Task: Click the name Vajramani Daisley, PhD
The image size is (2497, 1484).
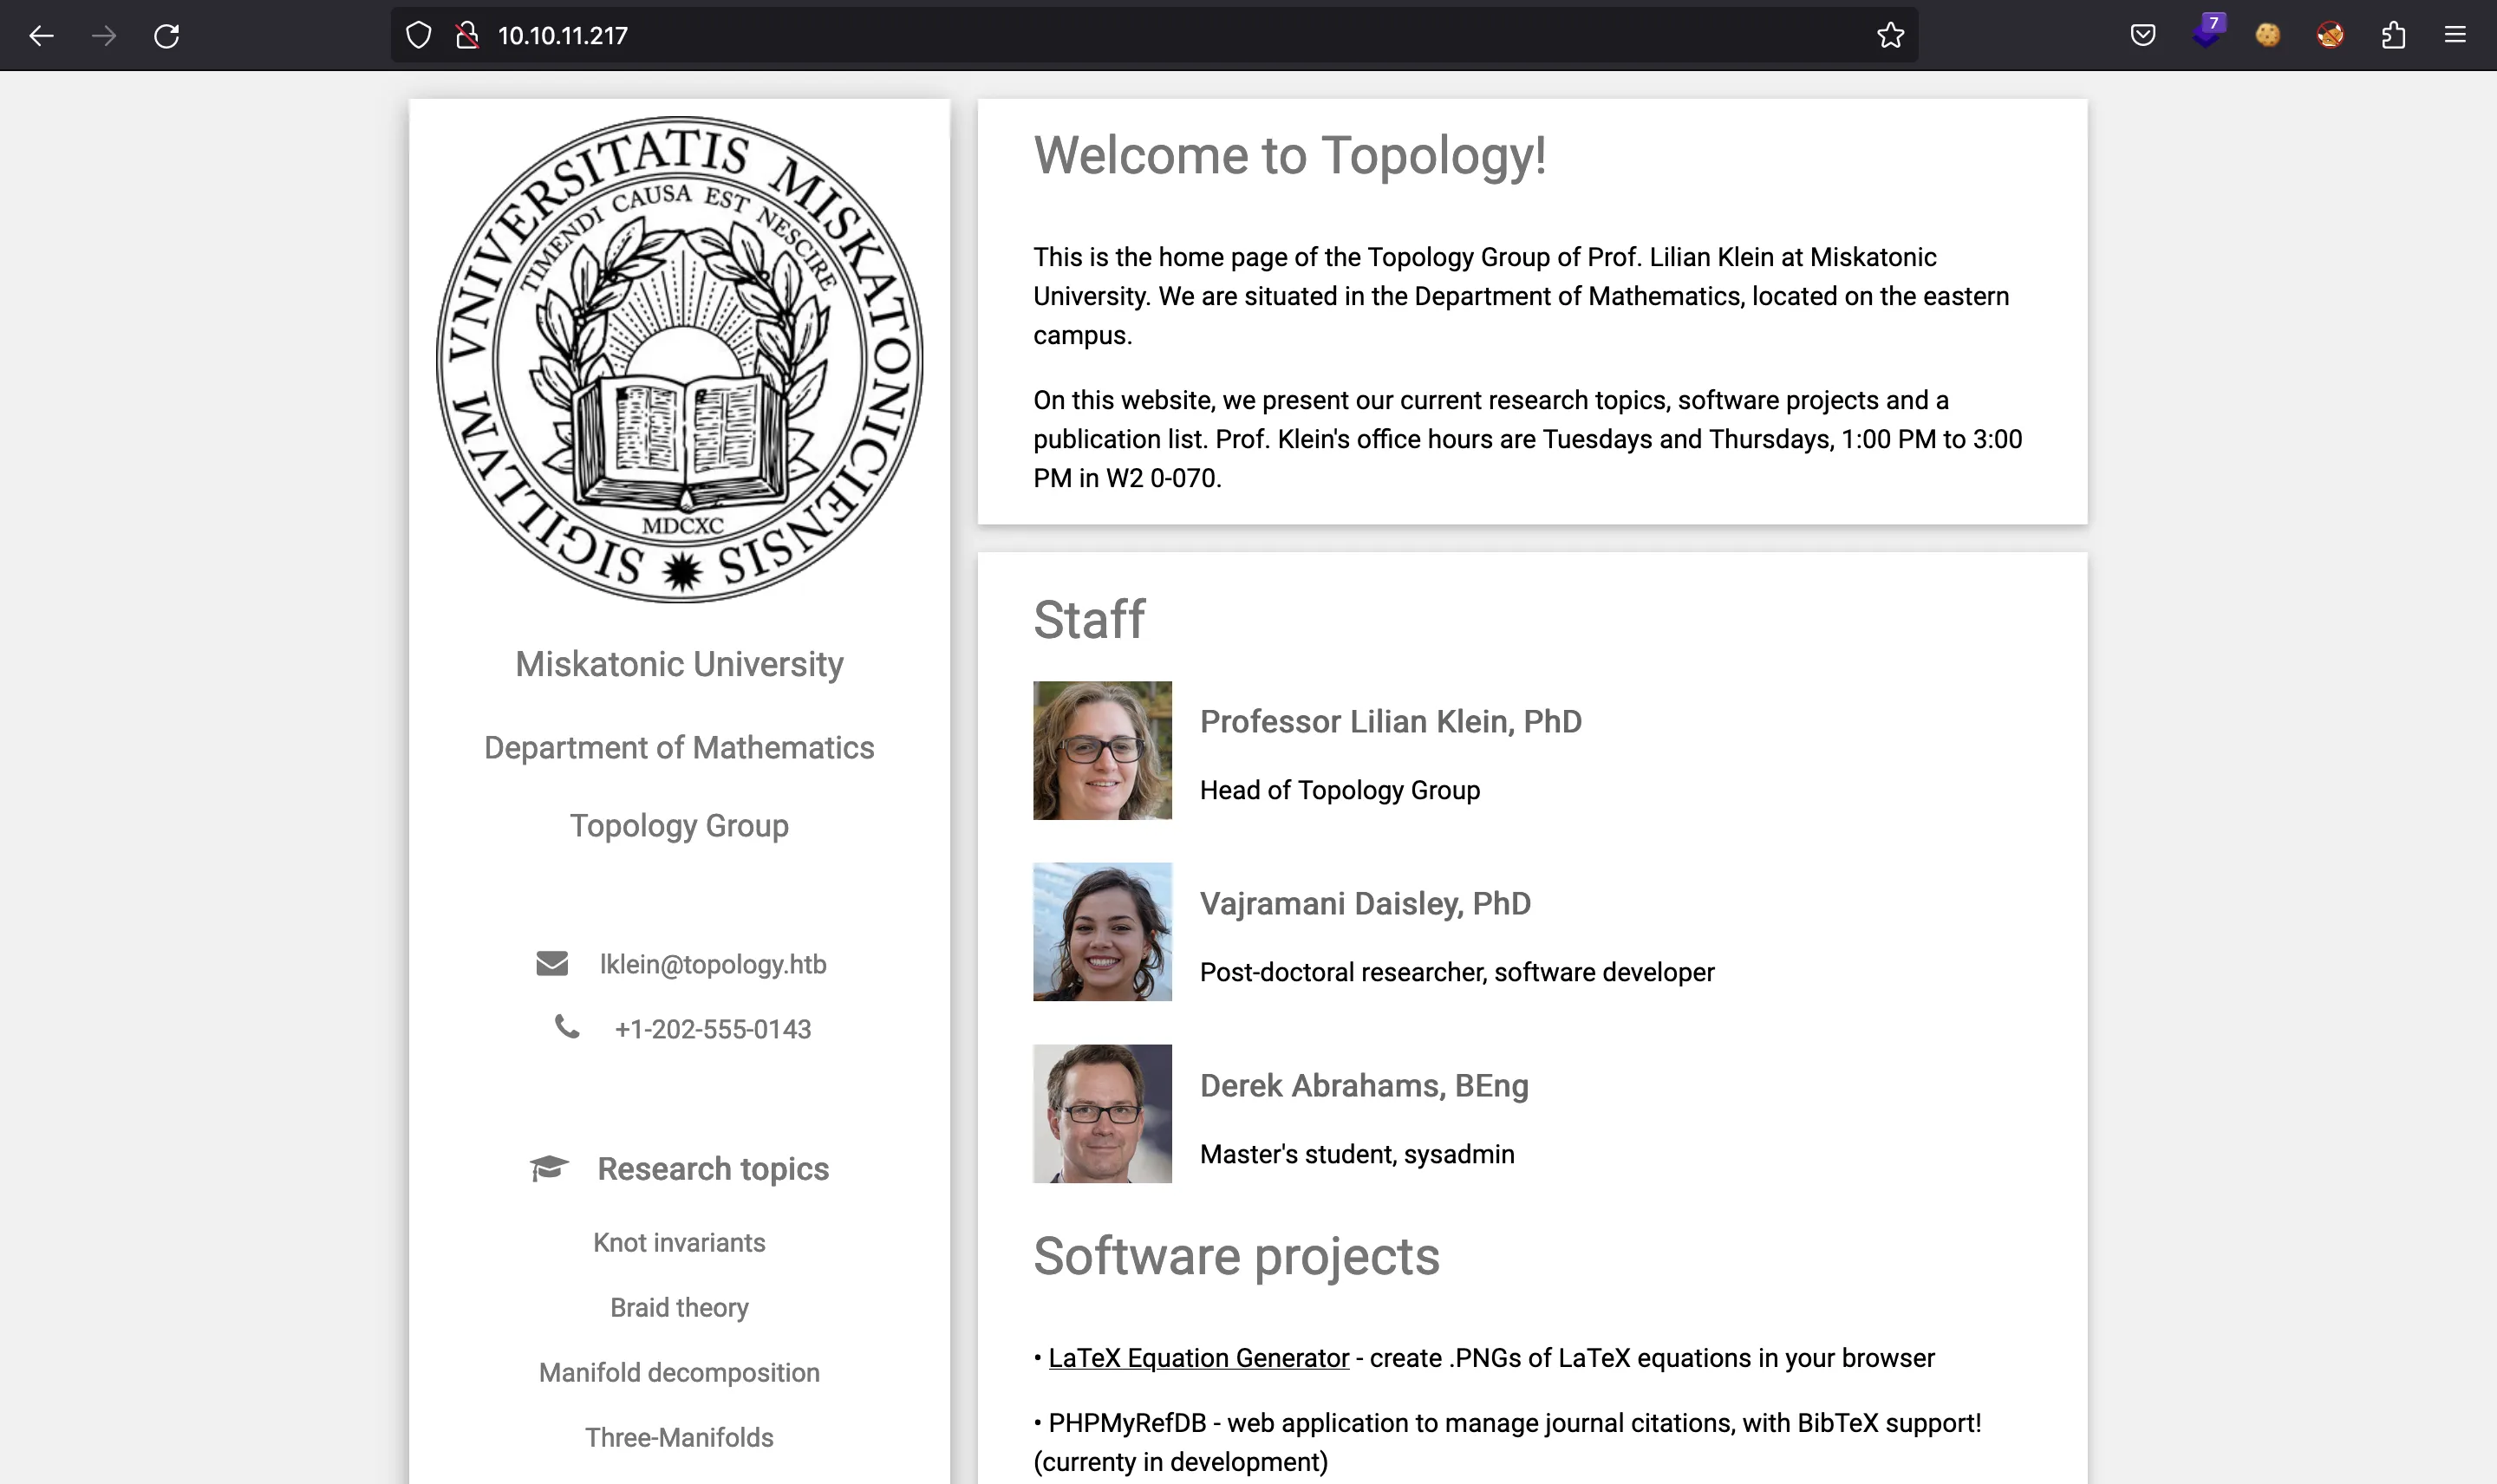Action: coord(1365,904)
